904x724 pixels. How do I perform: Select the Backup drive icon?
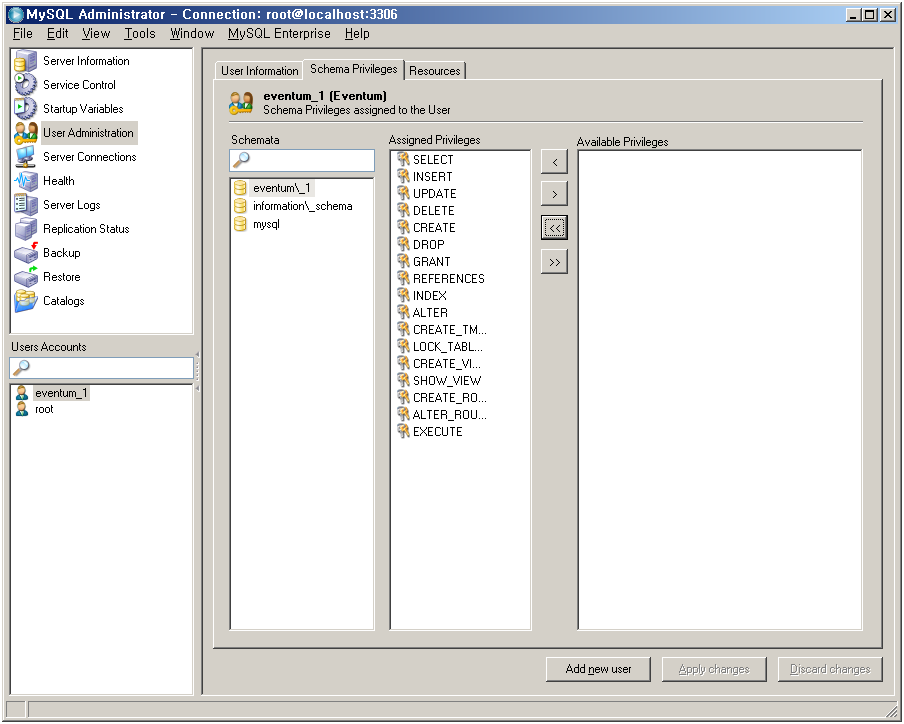[25, 253]
